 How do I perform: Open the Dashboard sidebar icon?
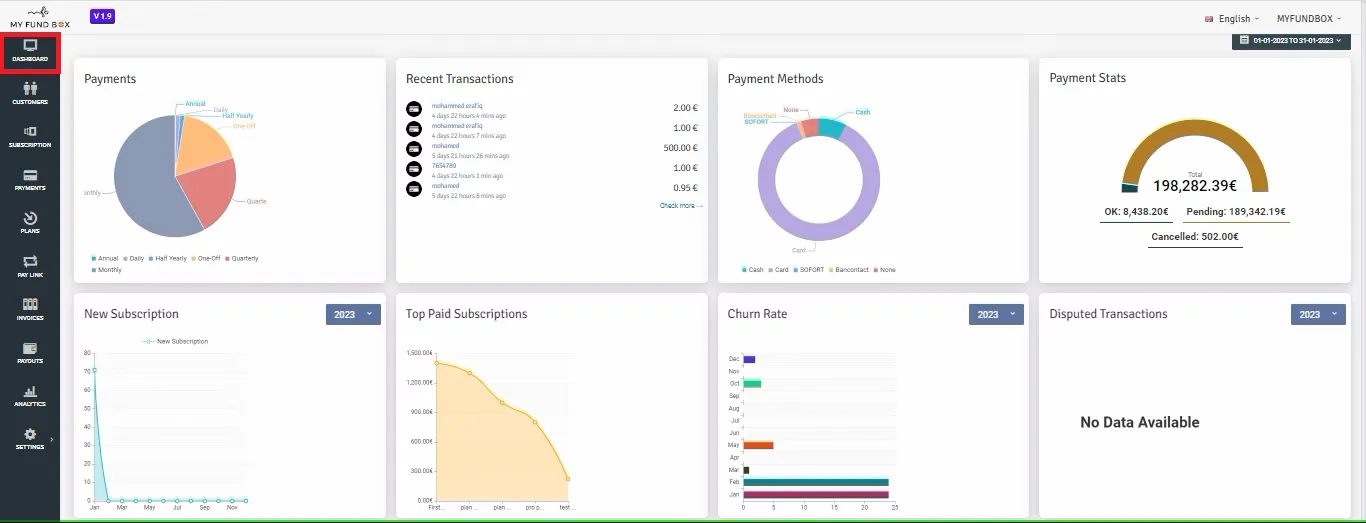click(x=30, y=46)
